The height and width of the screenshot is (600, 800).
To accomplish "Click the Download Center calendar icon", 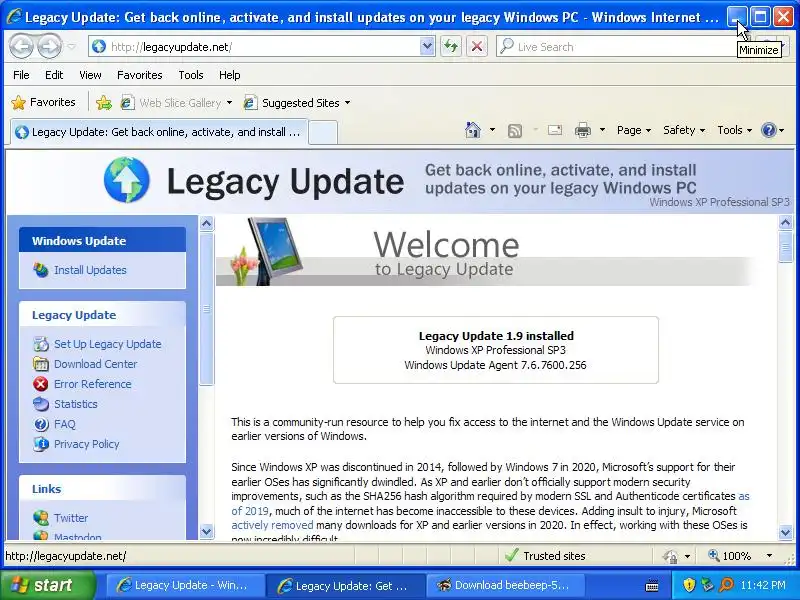I will pos(41,364).
